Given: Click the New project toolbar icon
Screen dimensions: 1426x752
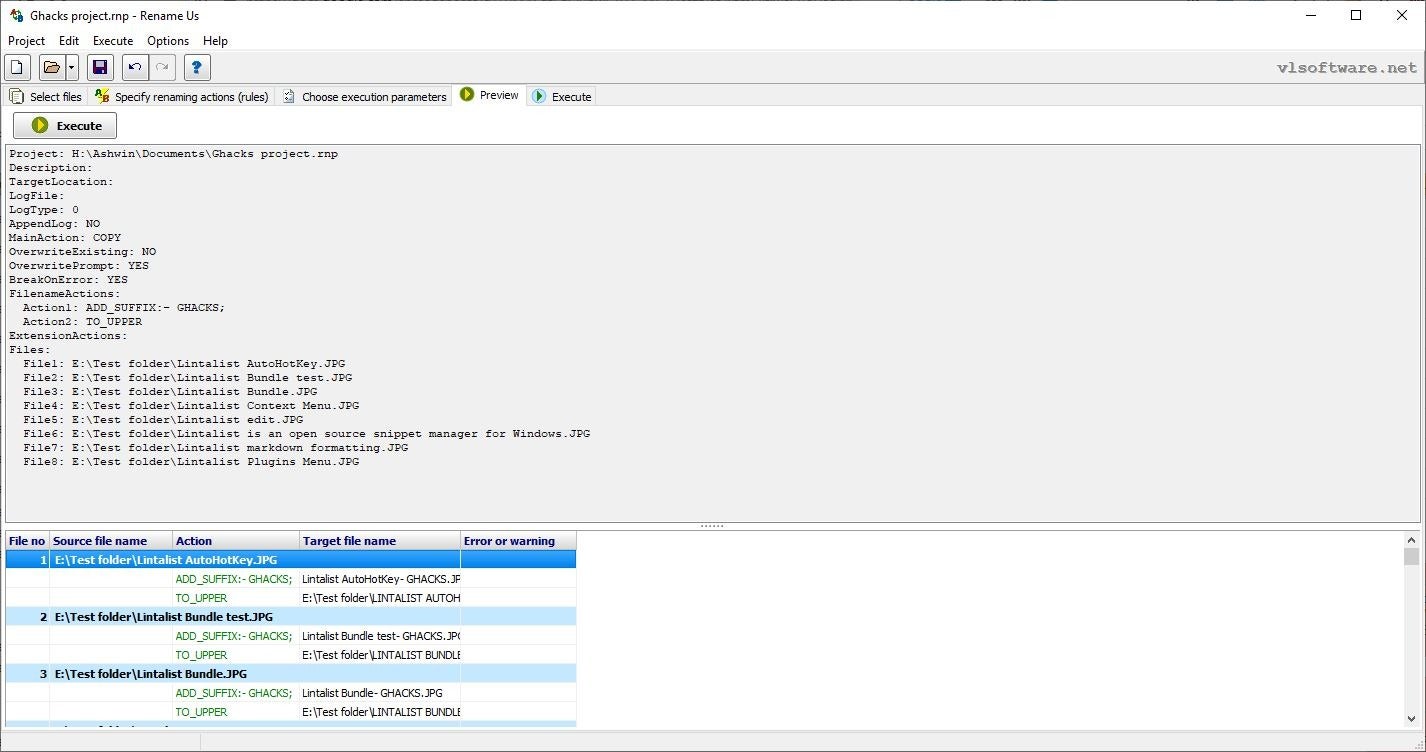Looking at the screenshot, I should click(x=17, y=68).
